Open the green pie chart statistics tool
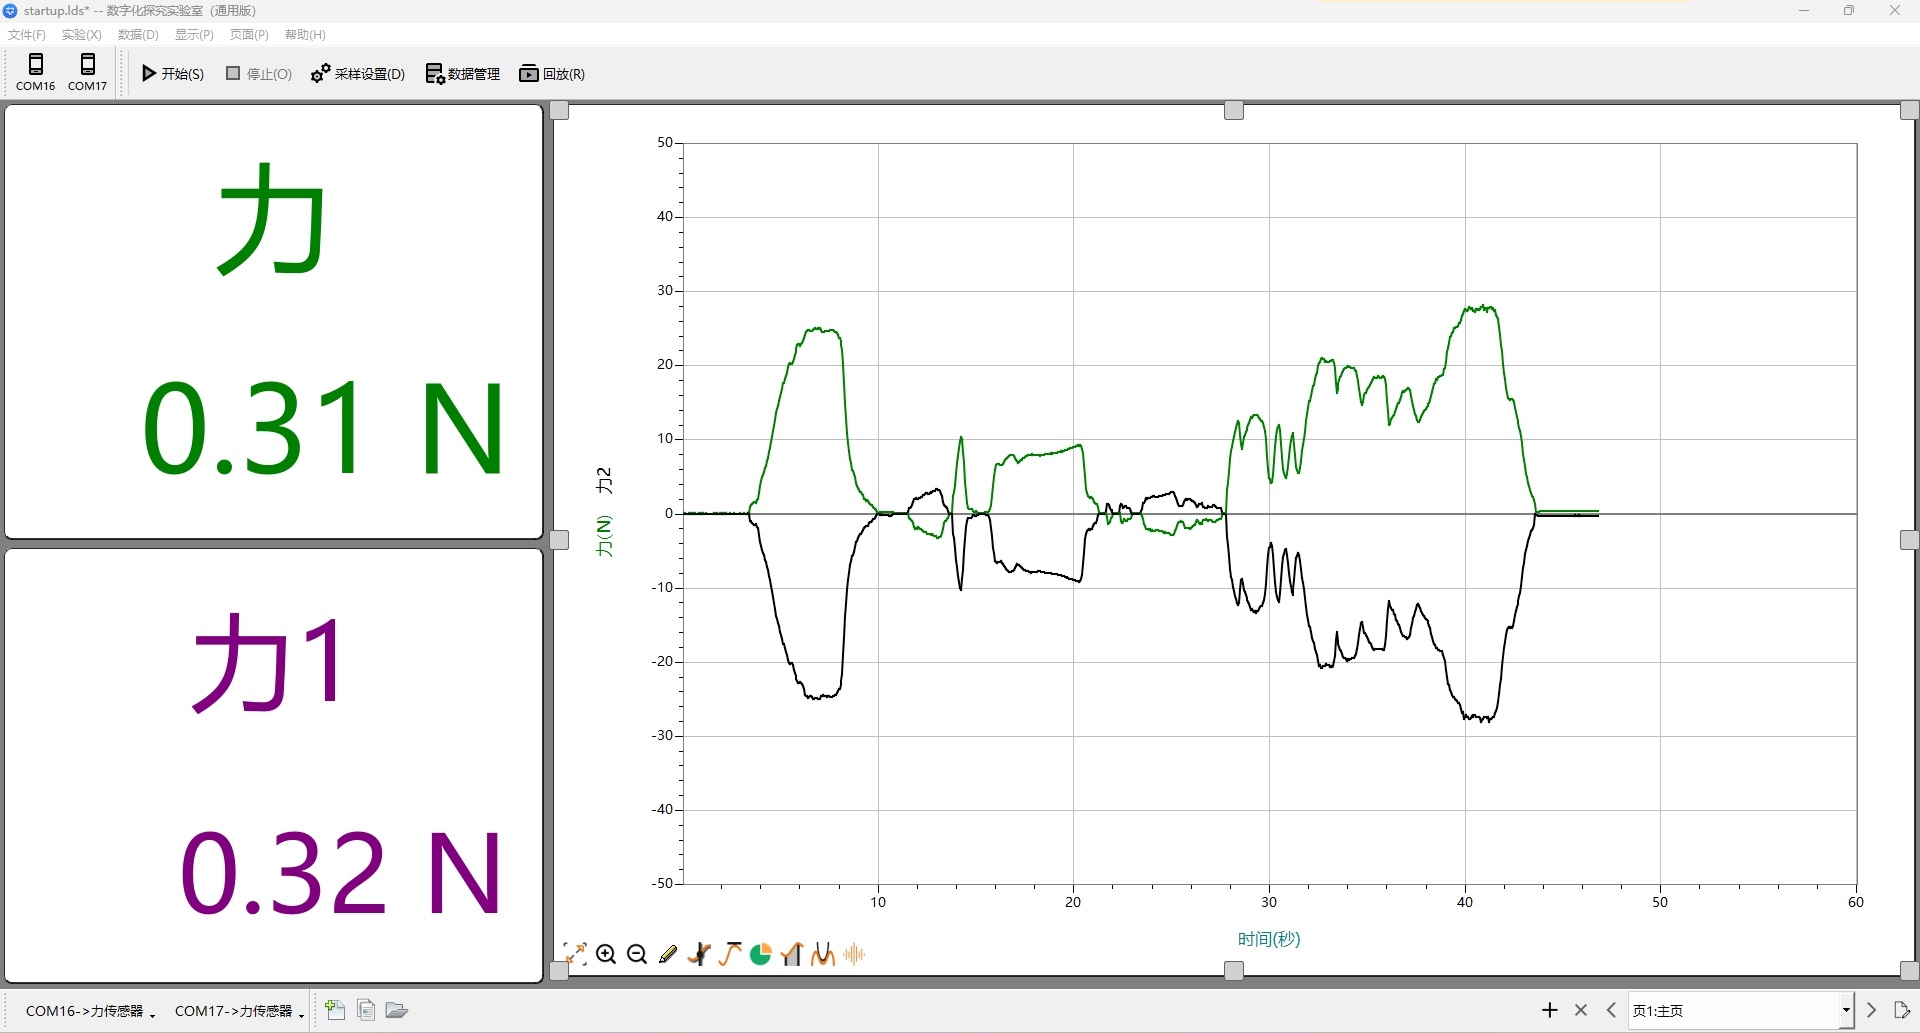 tap(761, 954)
